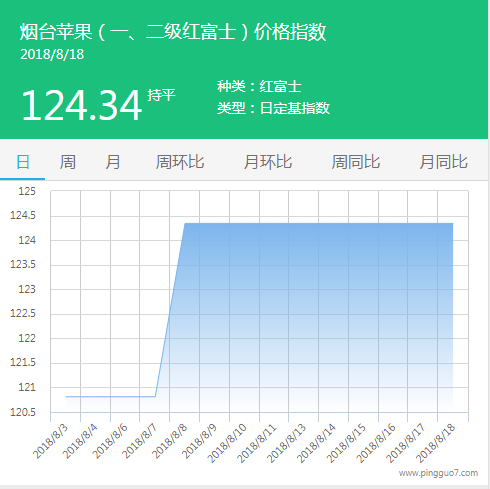
Task: Click the 类型：日定基指数 label
Action: 273,108
